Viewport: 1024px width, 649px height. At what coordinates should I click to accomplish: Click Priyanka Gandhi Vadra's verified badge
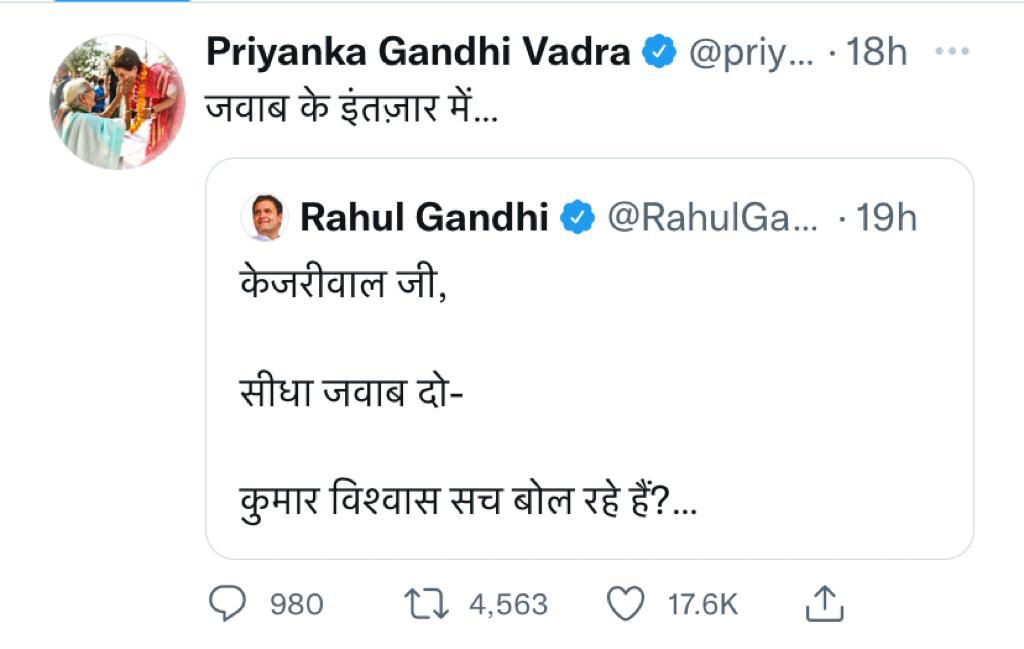(659, 53)
